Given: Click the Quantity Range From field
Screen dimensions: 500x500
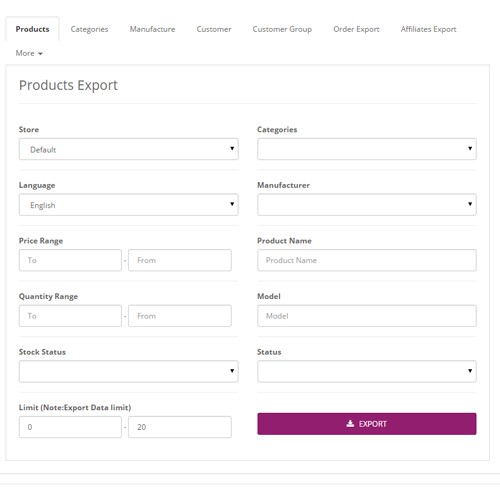Looking at the screenshot, I should point(180,316).
